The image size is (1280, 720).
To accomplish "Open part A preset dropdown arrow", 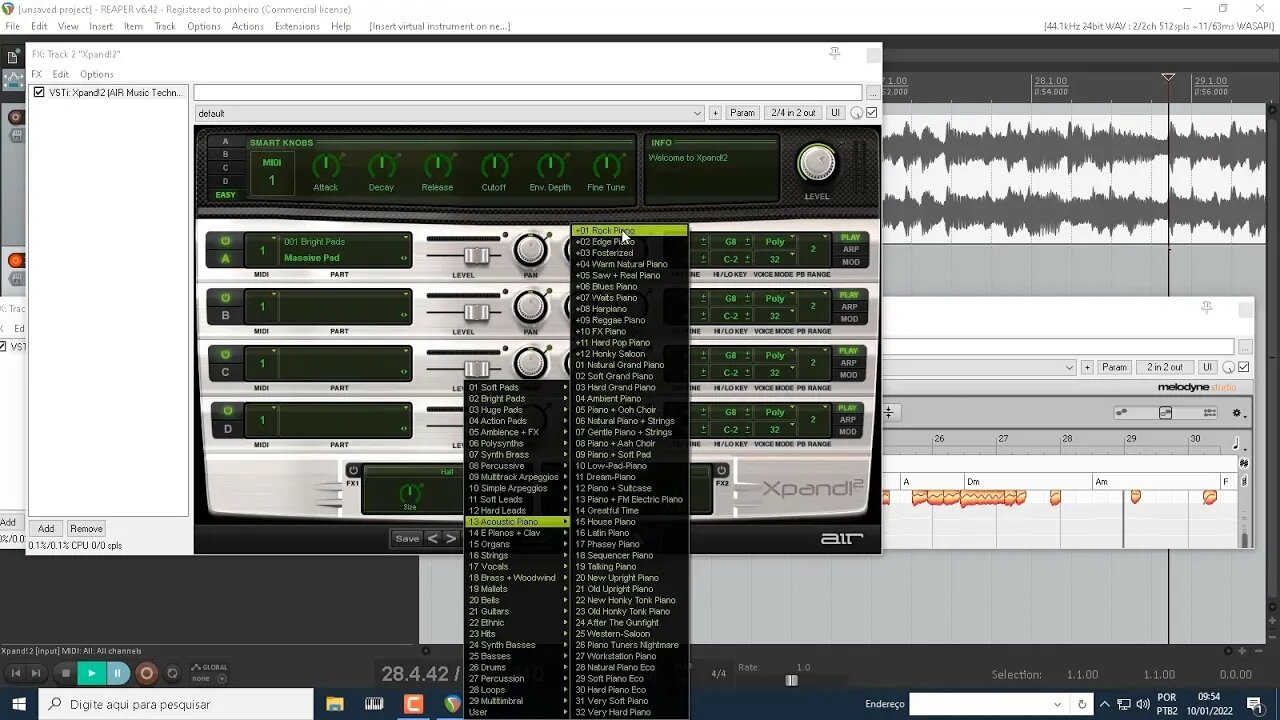I will click(x=406, y=238).
